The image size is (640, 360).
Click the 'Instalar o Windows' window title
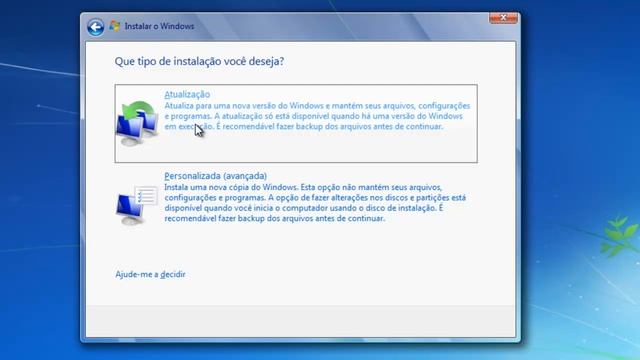point(159,26)
